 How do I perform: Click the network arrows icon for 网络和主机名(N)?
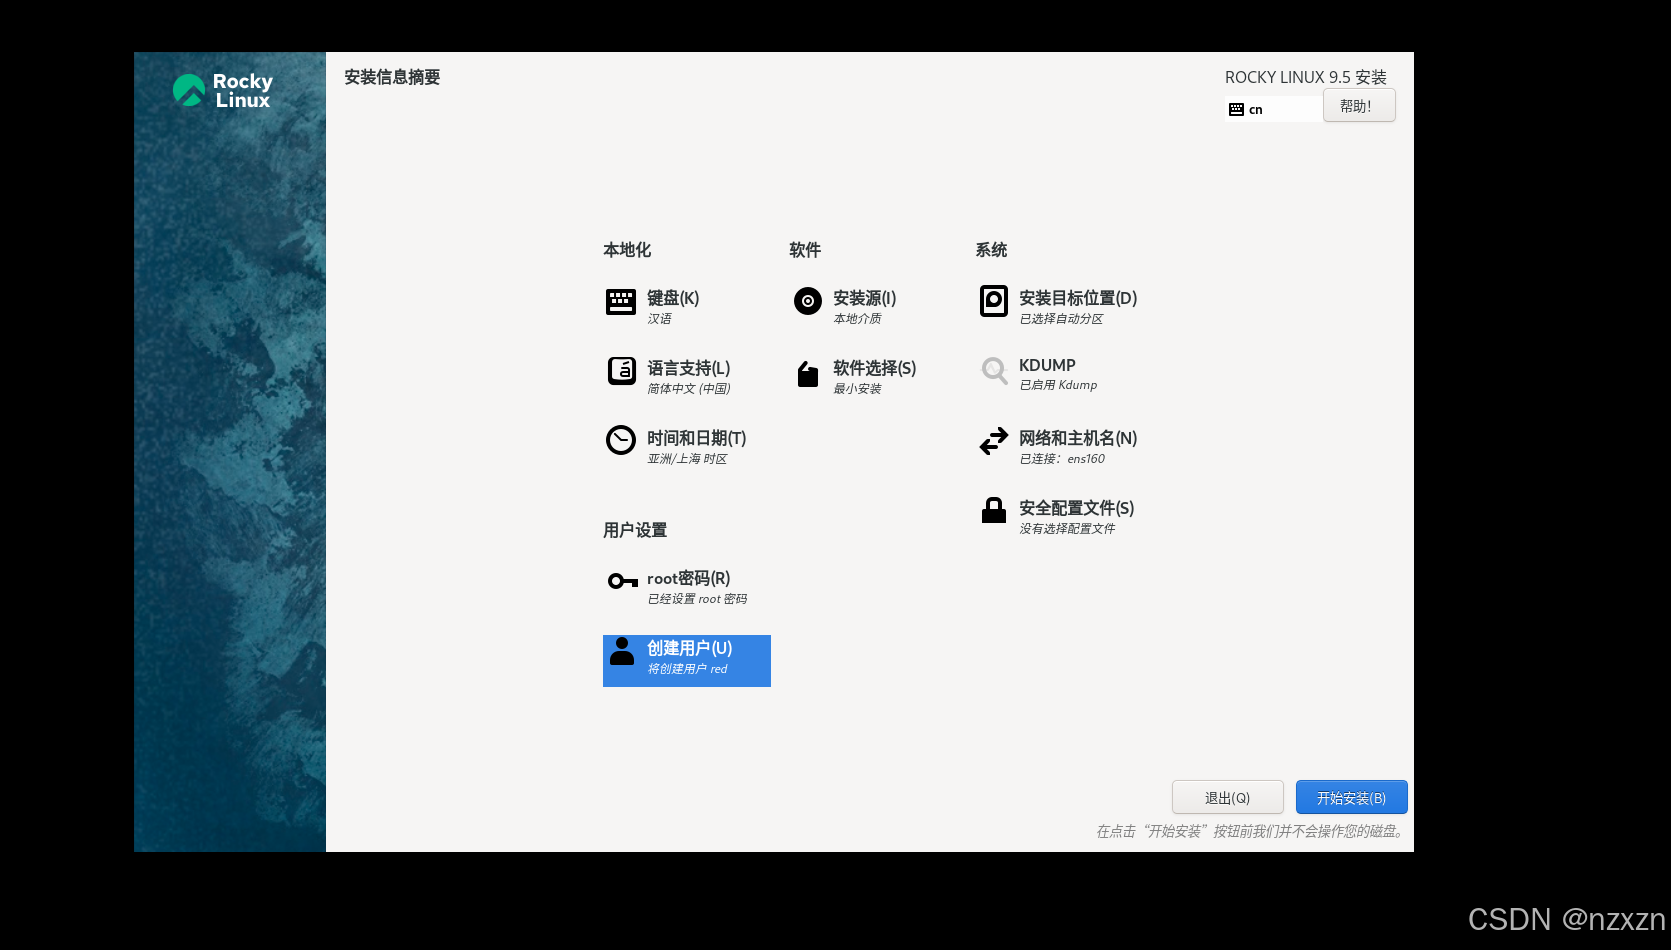point(993,441)
